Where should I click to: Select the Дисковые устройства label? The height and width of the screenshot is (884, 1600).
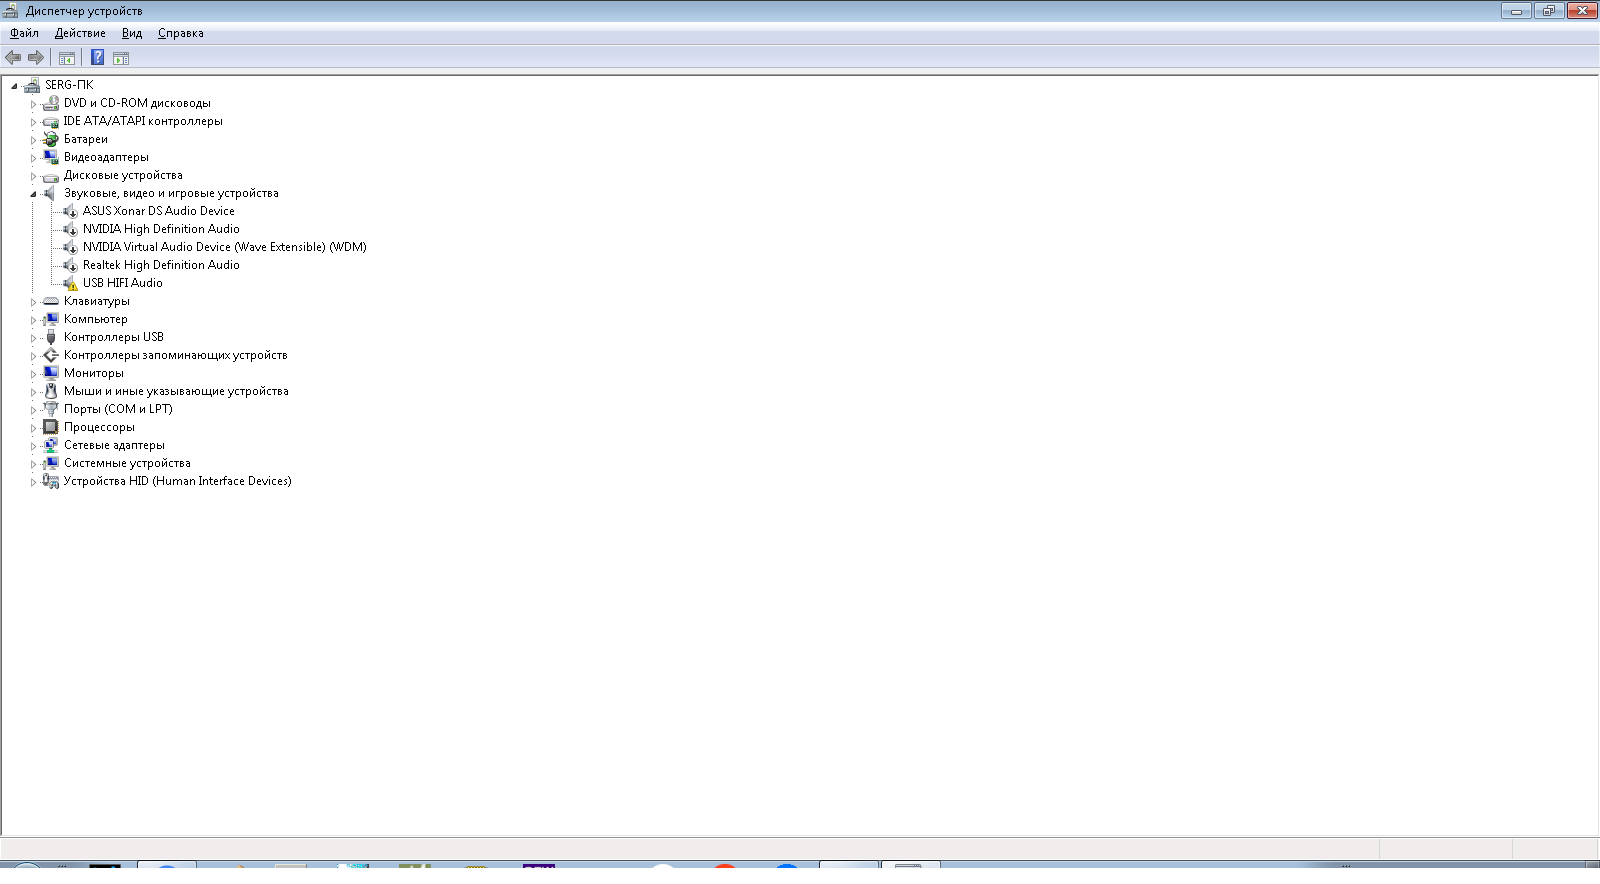[123, 175]
